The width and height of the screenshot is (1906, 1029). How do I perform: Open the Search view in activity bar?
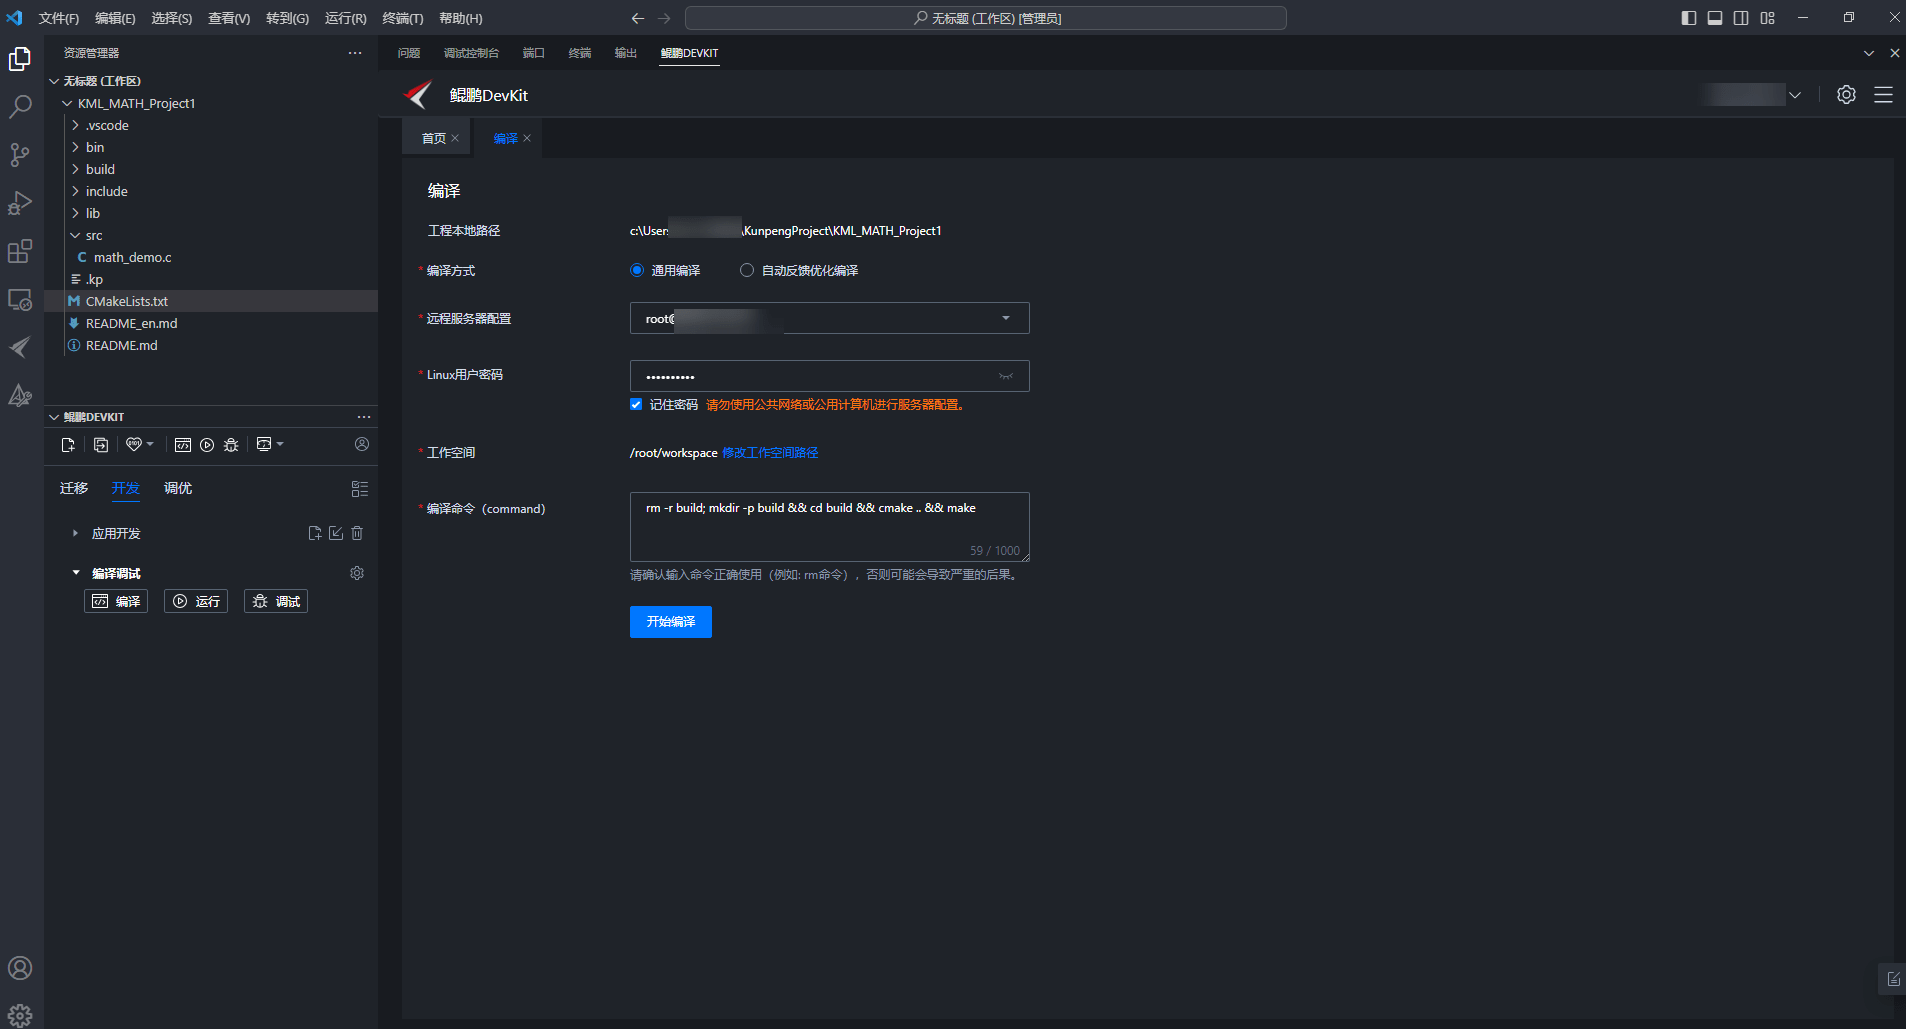tap(20, 107)
